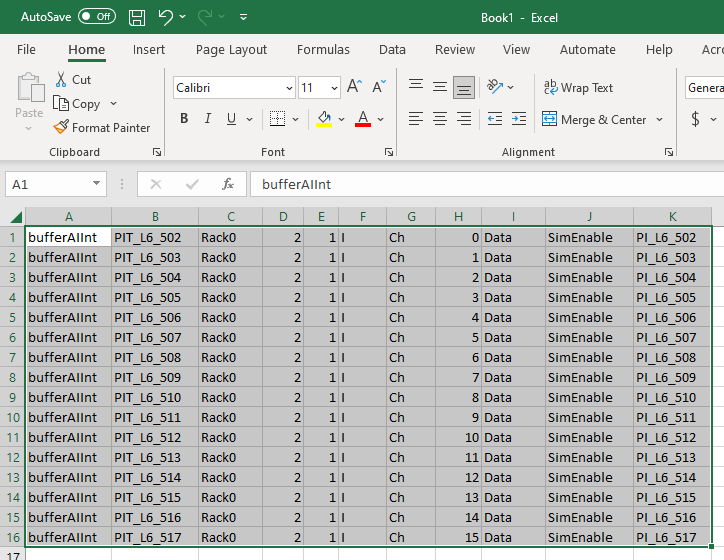Click the Save icon in title bar
724x560 pixels.
pyautogui.click(x=137, y=17)
